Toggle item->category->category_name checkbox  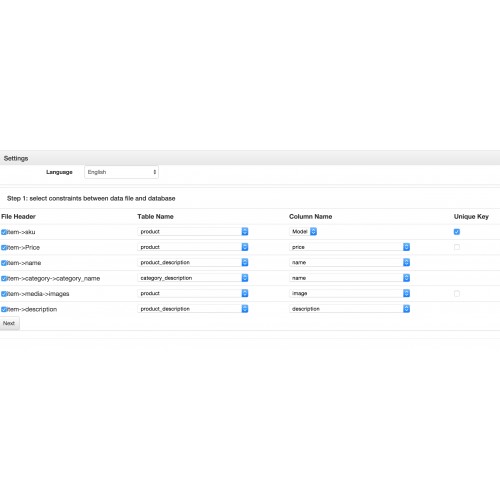[4, 278]
